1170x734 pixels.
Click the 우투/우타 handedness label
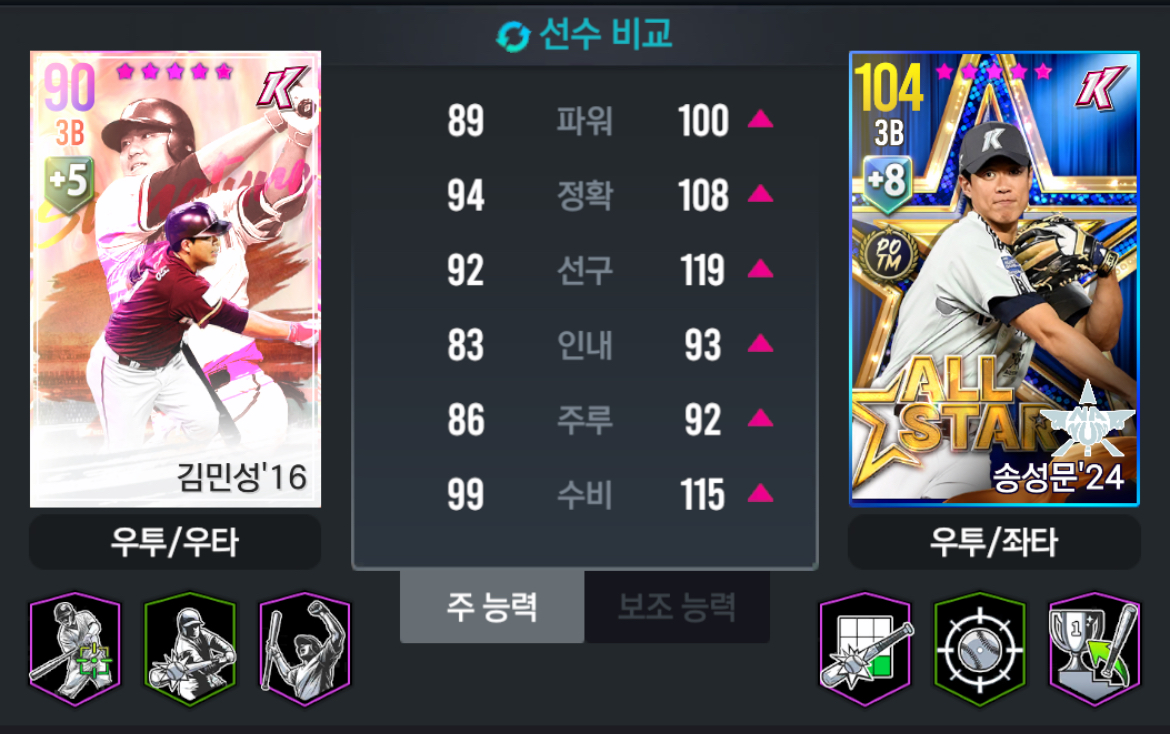pyautogui.click(x=175, y=542)
